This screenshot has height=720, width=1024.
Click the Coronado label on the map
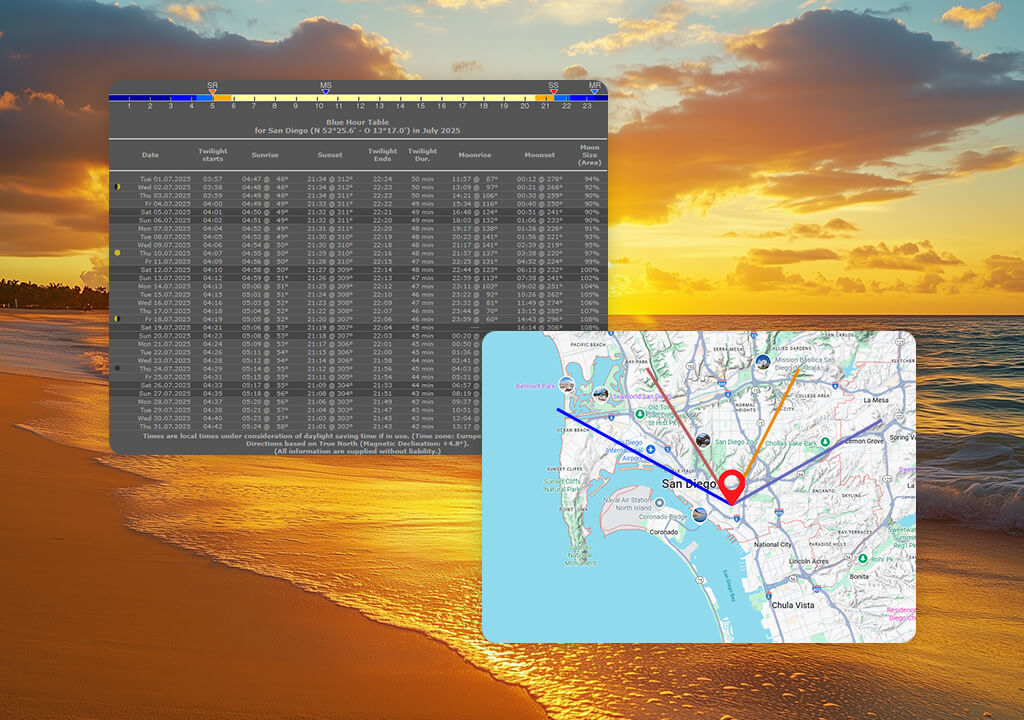(x=664, y=532)
